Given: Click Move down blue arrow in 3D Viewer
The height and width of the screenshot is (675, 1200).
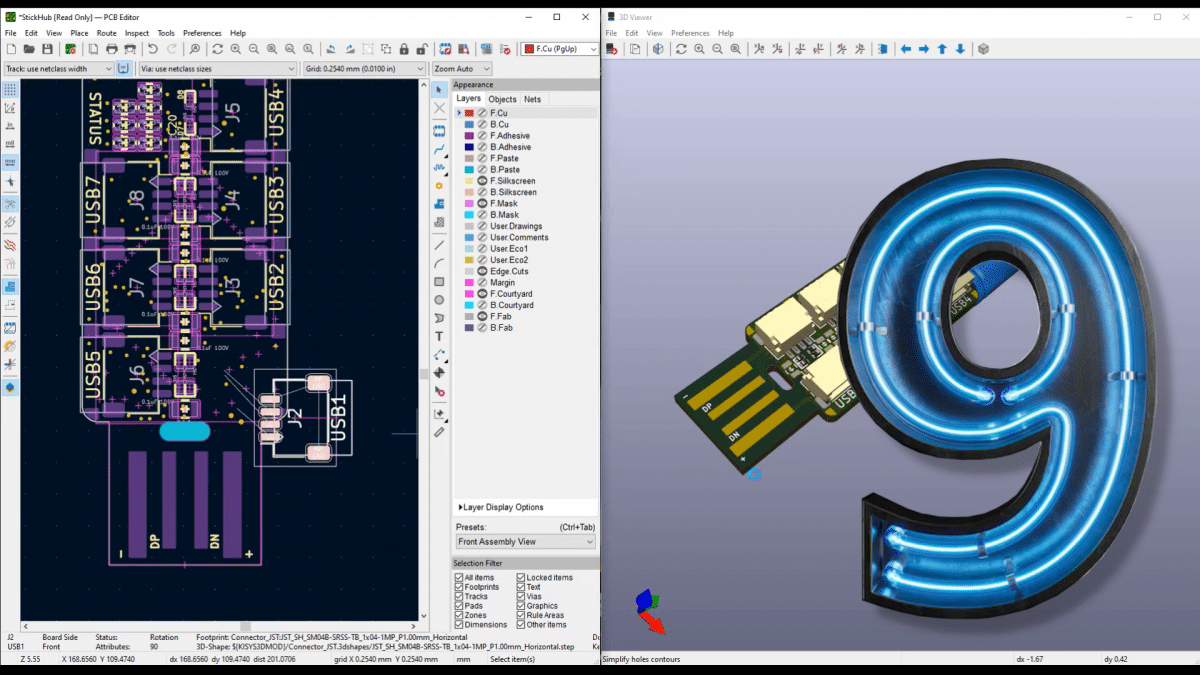Looking at the screenshot, I should (x=960, y=49).
